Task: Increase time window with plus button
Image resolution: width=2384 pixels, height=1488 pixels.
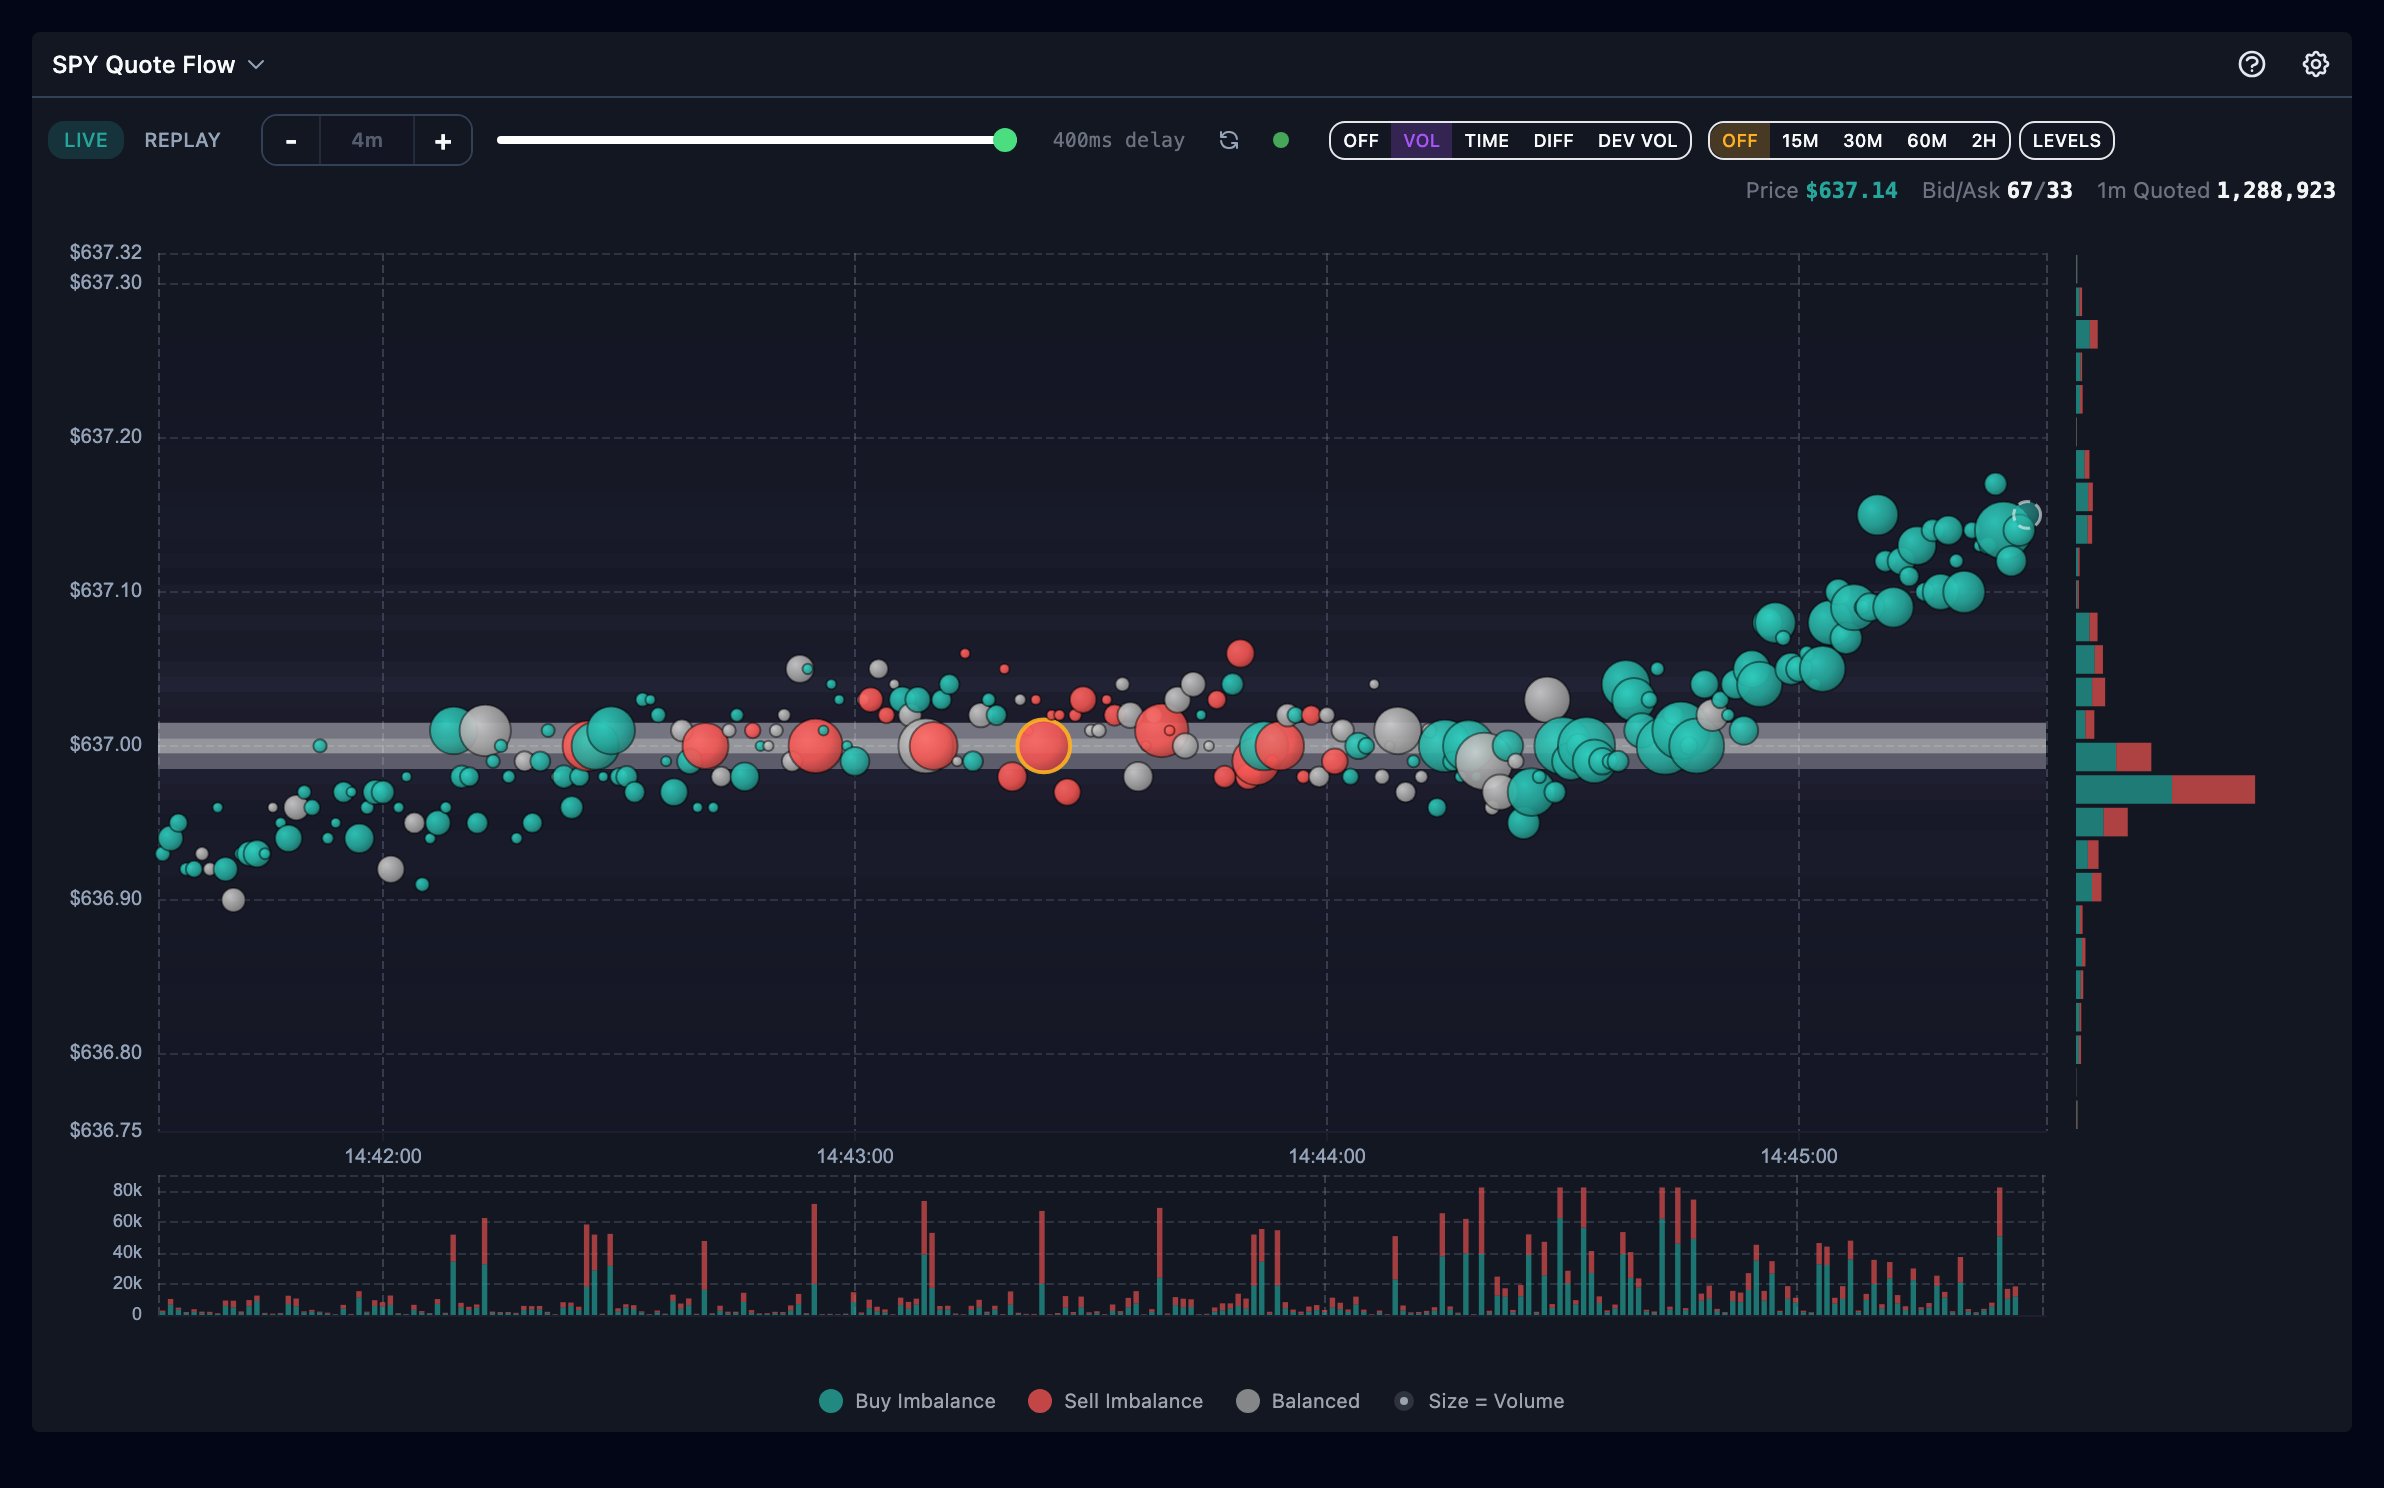Action: pyautogui.click(x=443, y=141)
